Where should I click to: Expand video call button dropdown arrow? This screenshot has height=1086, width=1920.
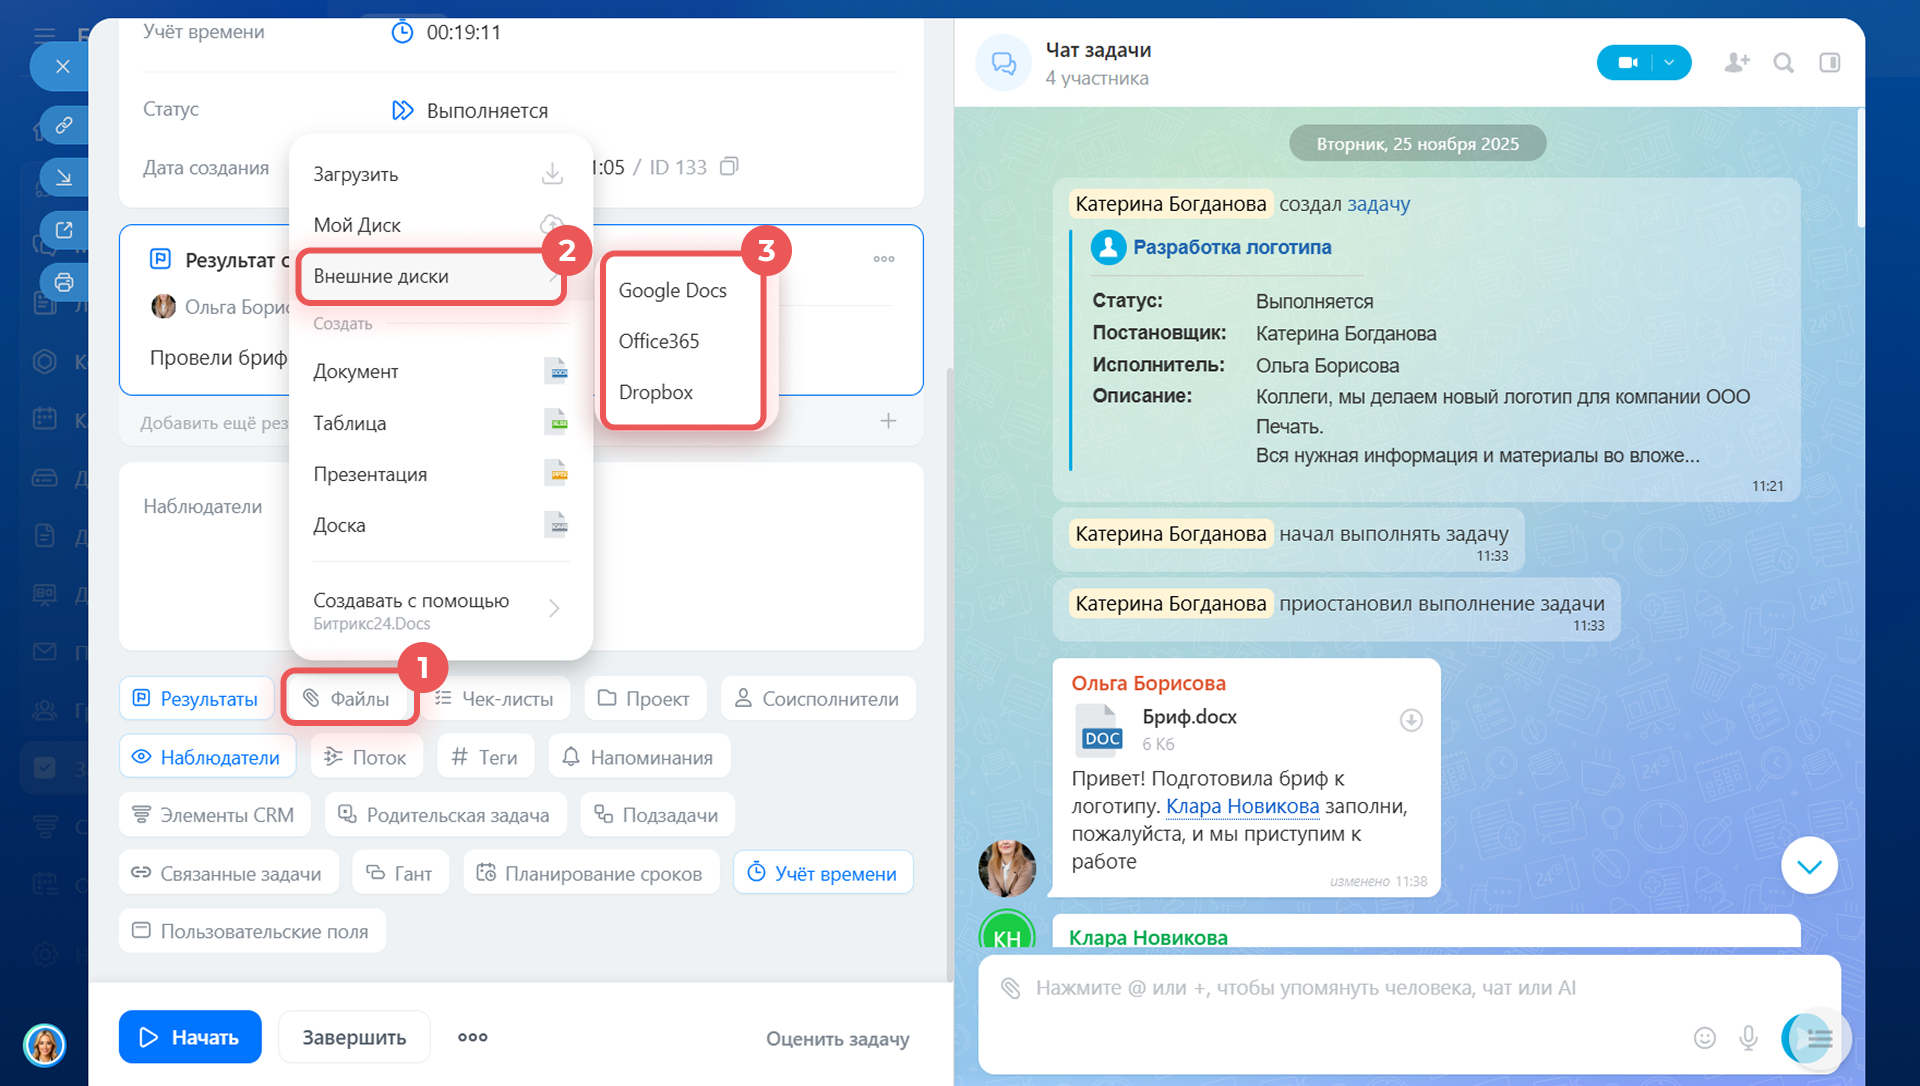point(1669,63)
